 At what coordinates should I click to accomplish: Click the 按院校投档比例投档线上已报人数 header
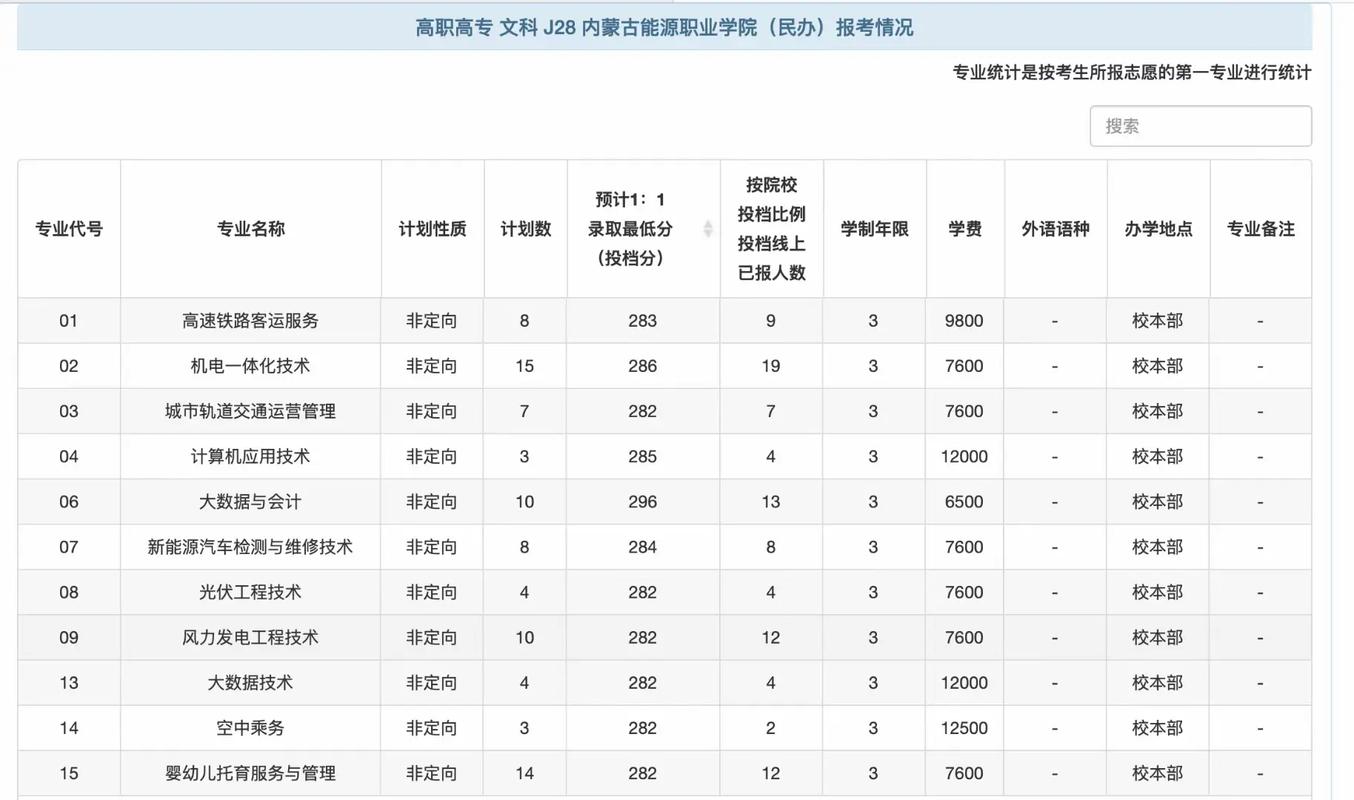point(772,229)
